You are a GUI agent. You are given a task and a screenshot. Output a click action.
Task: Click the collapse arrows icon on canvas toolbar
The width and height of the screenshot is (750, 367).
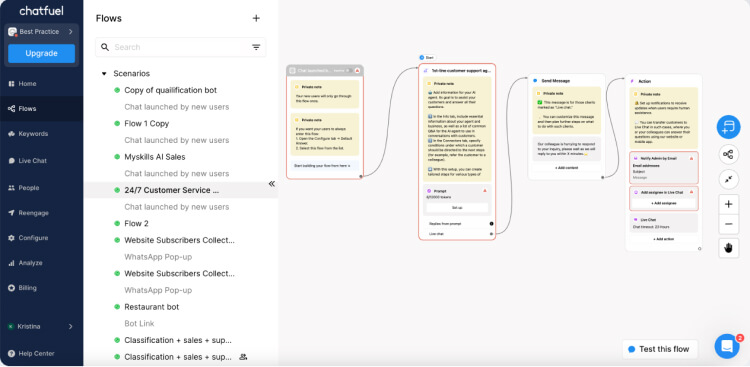pos(728,179)
